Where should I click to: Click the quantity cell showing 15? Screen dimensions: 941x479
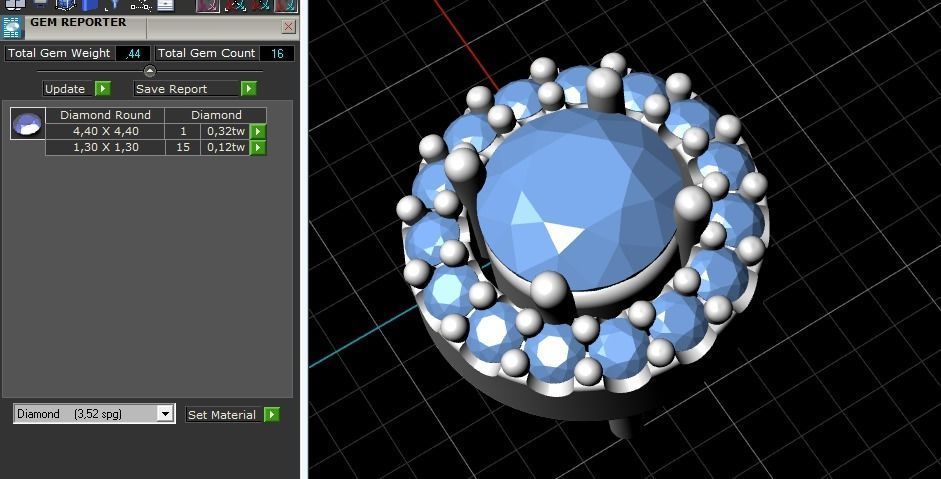click(x=183, y=148)
